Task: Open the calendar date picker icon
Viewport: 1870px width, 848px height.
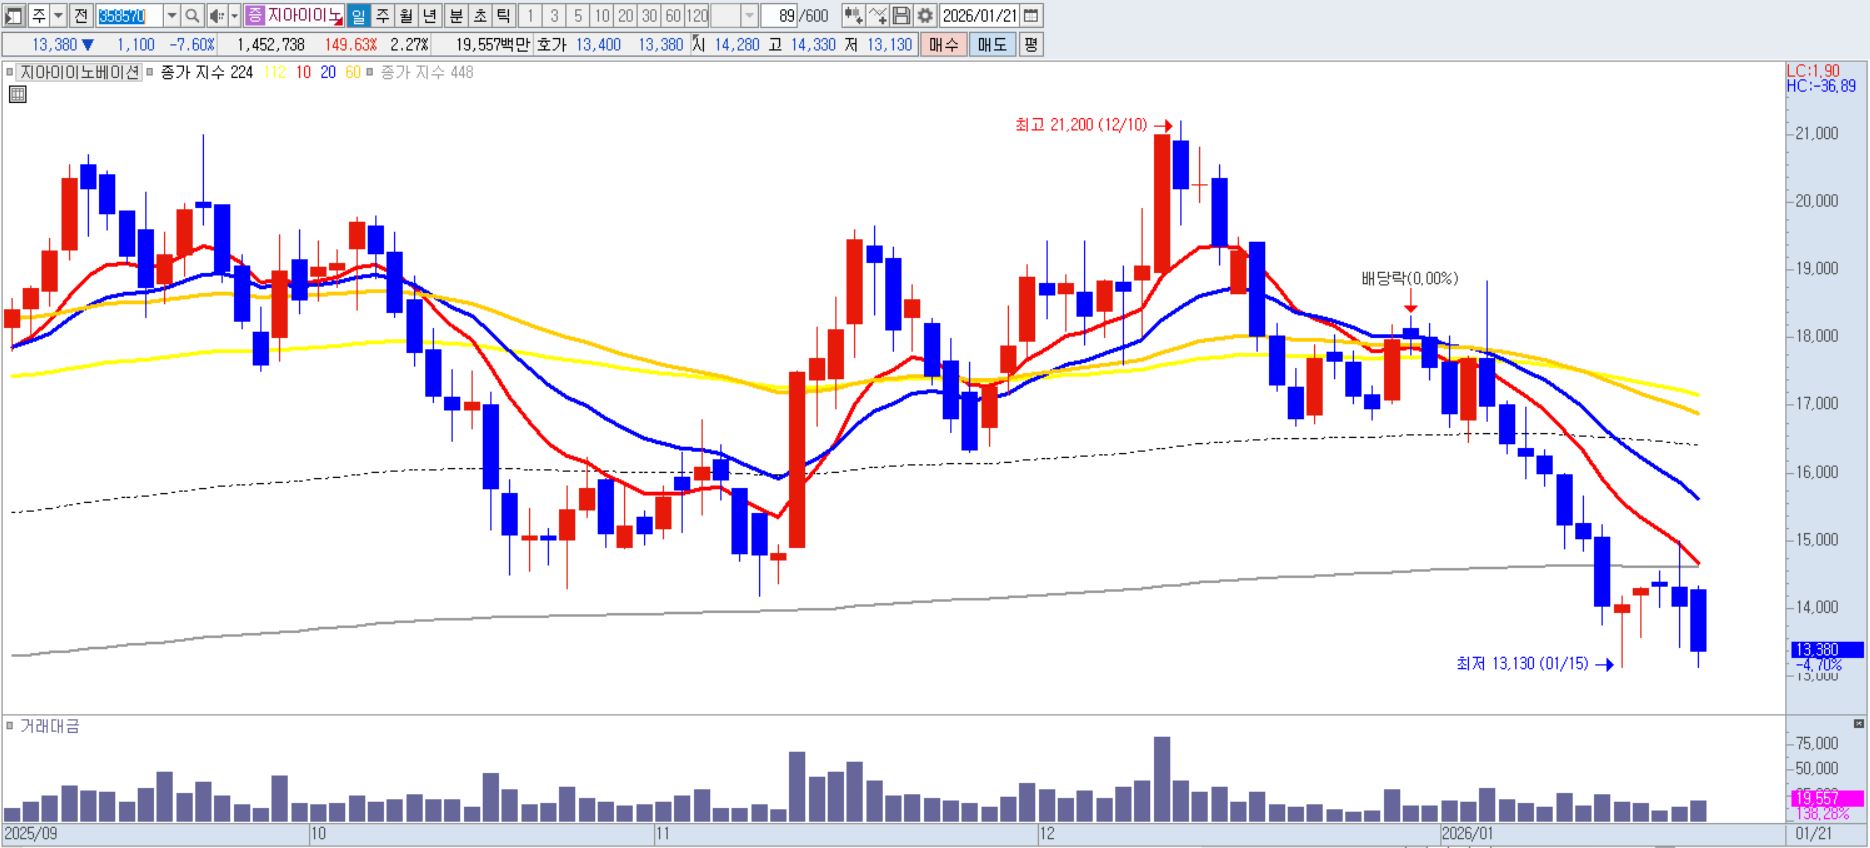Action: 1031,16
